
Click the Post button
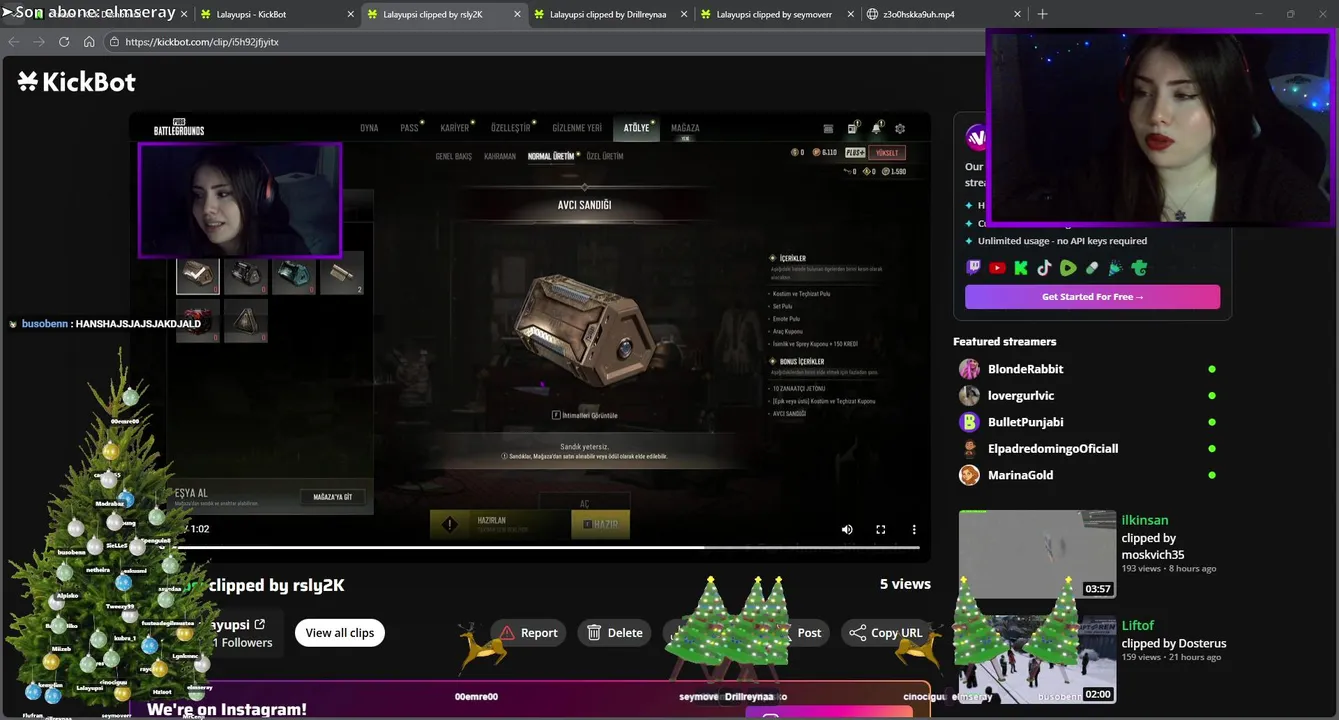click(x=809, y=633)
